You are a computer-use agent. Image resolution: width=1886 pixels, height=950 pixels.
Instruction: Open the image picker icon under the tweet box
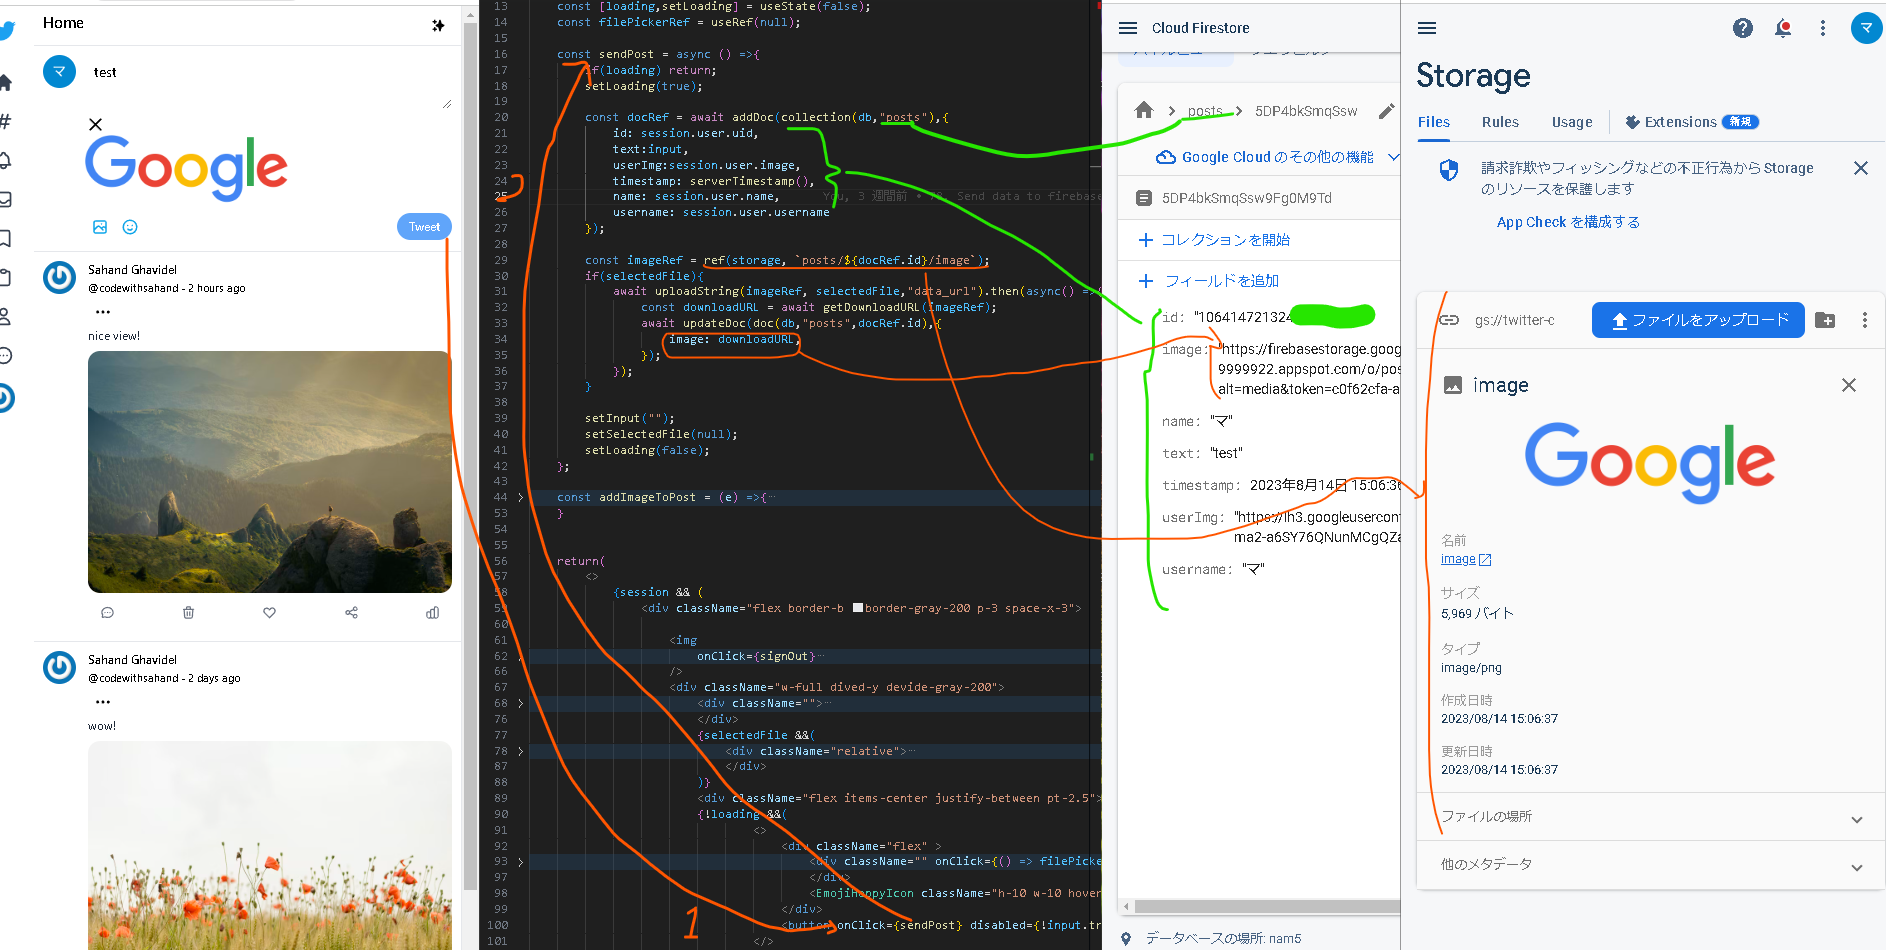[x=100, y=227]
